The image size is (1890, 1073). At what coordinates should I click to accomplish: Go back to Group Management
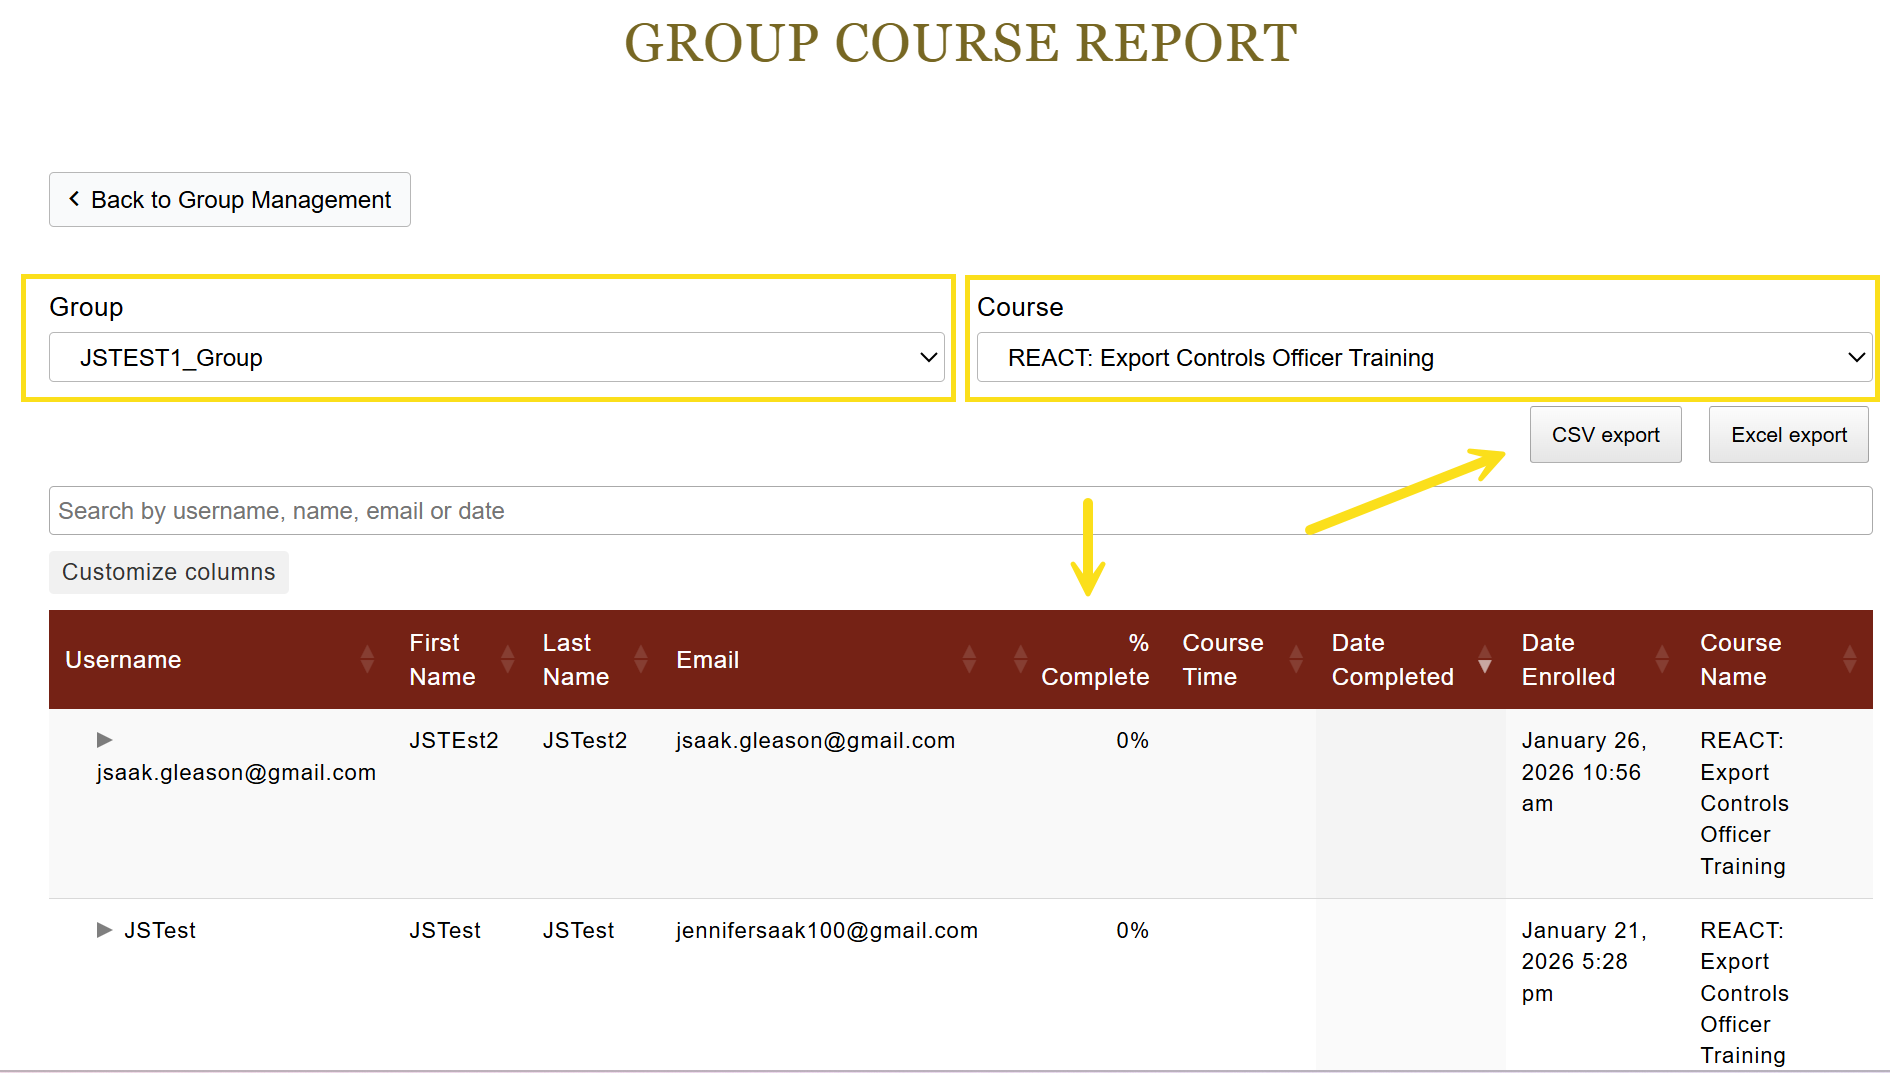point(230,200)
